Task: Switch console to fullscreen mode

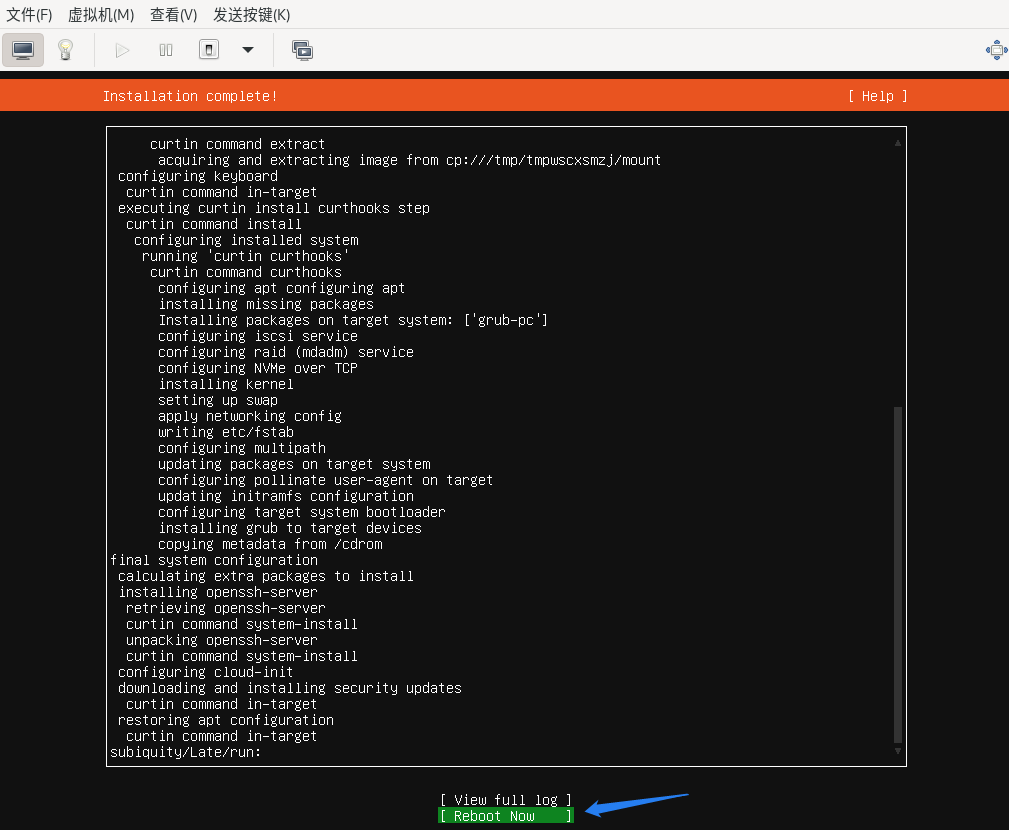Action: pos(996,50)
